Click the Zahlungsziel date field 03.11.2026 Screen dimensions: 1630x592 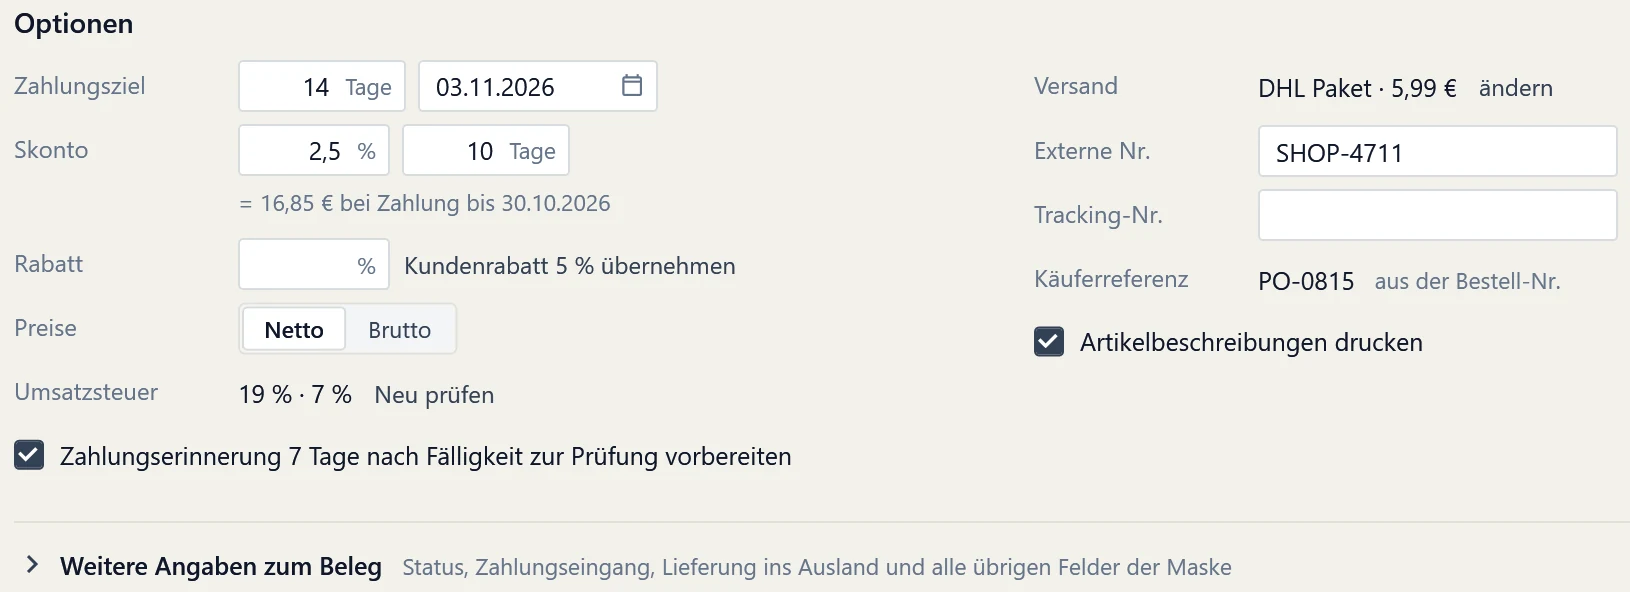click(538, 87)
